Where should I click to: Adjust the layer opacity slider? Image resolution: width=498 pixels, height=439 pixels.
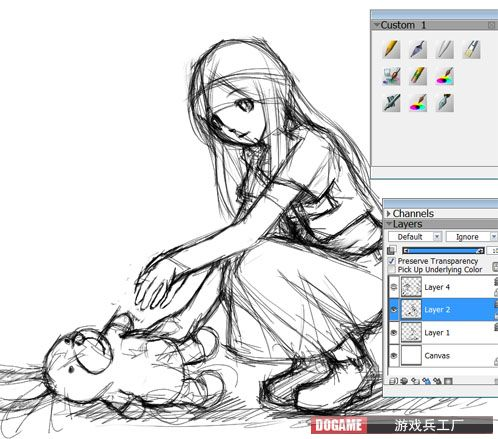point(443,251)
